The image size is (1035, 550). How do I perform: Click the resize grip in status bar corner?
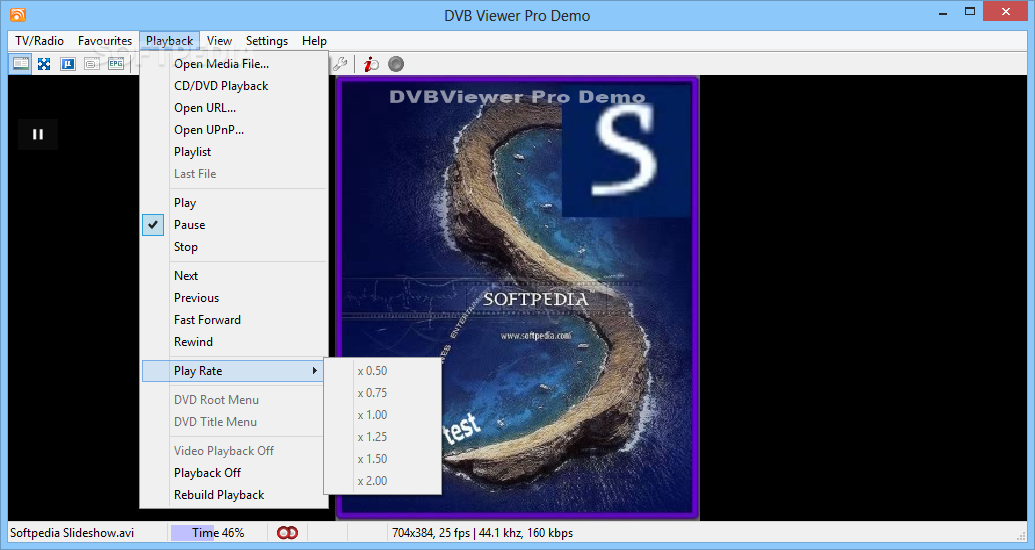[1022, 535]
